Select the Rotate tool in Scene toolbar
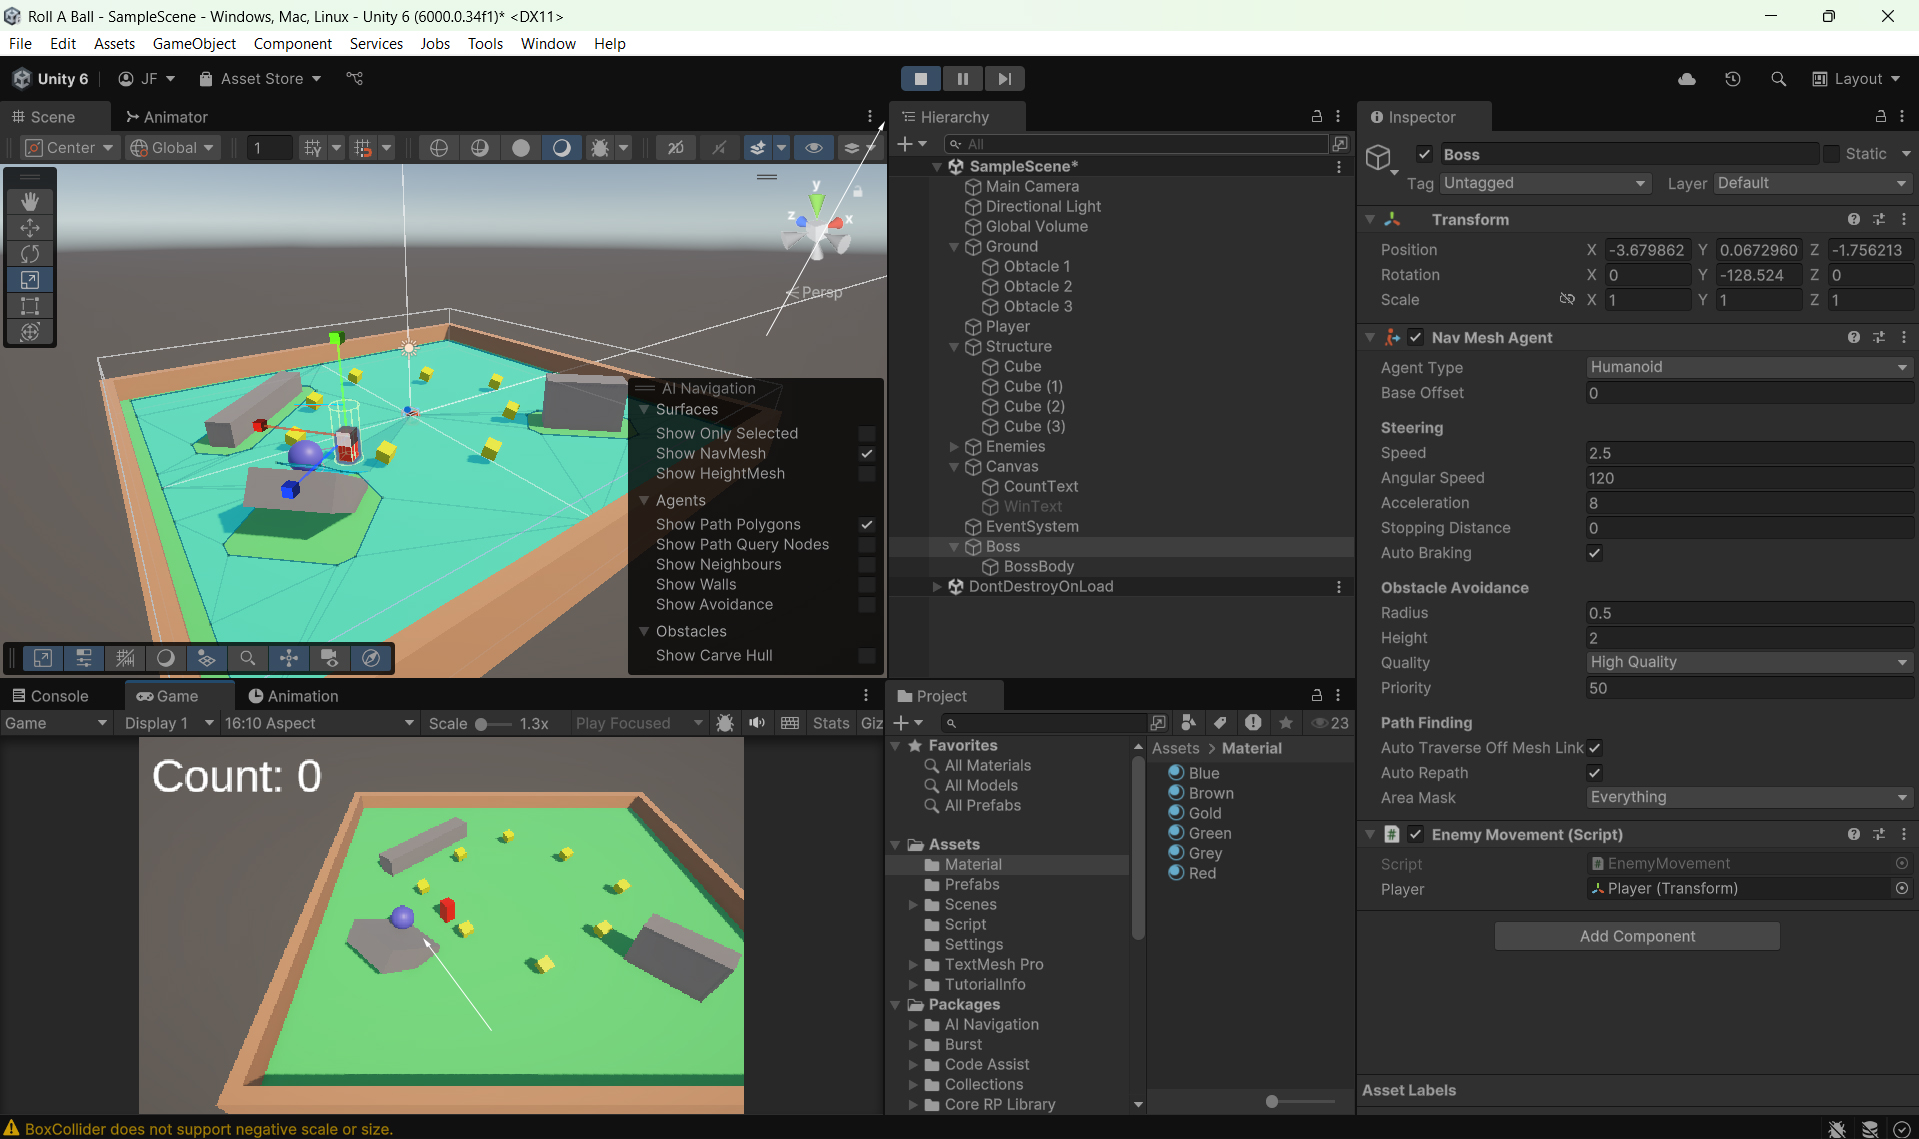The image size is (1919, 1139). [x=30, y=254]
